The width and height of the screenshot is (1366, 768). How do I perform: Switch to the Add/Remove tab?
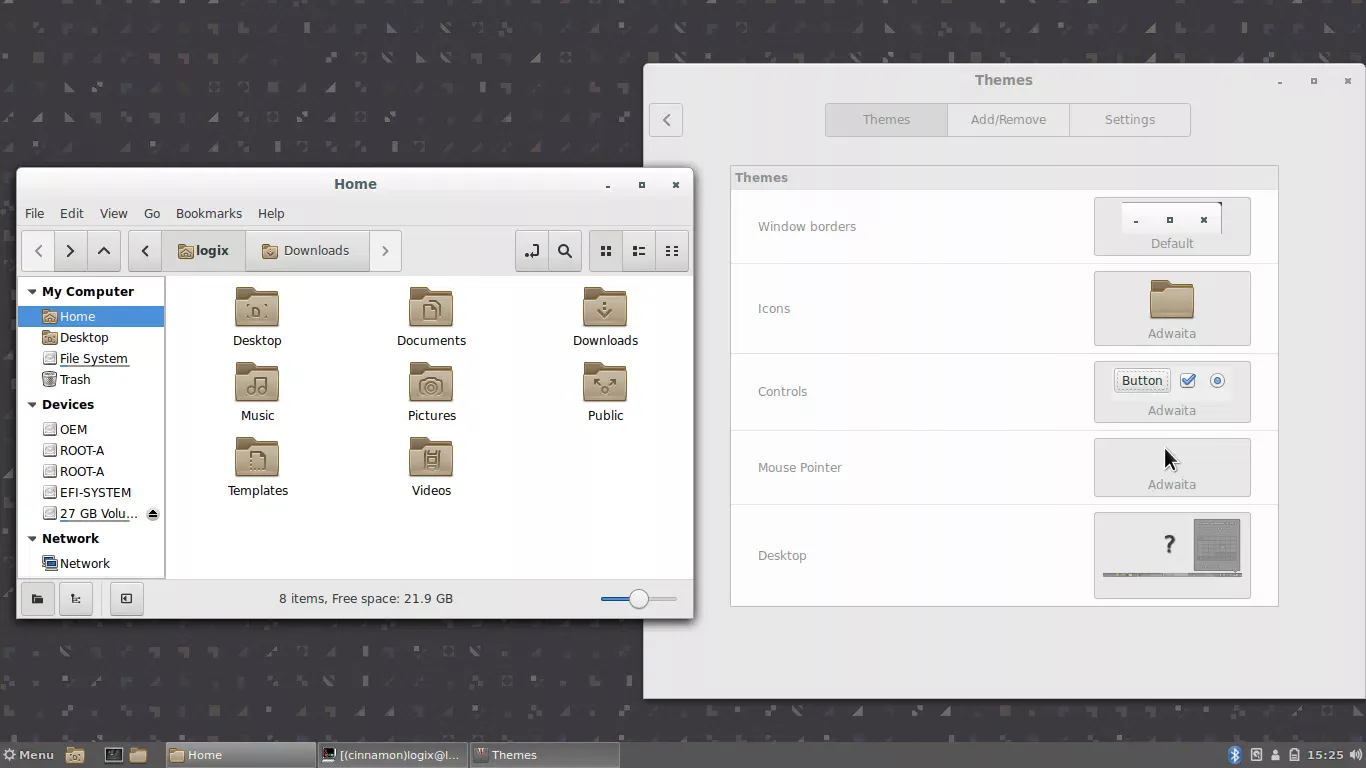(1008, 120)
